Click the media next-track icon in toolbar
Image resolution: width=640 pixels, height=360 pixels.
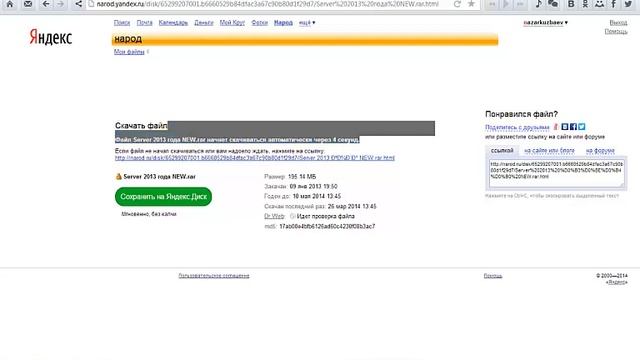pos(520,4)
